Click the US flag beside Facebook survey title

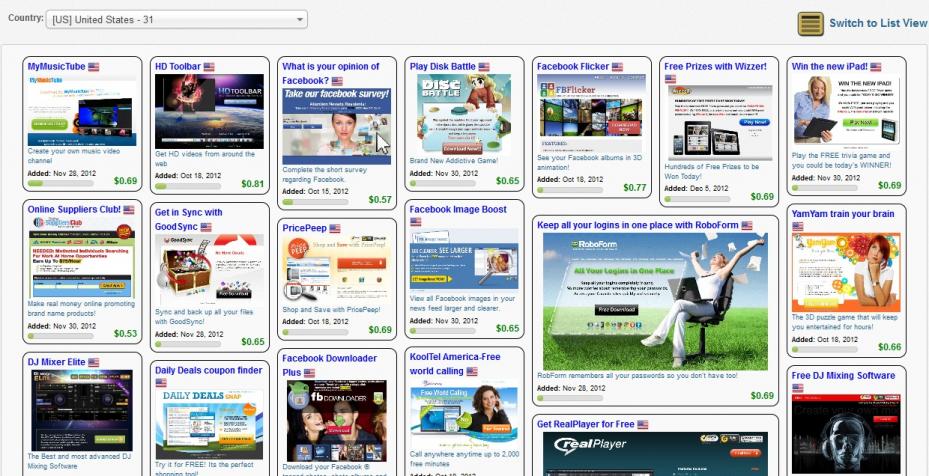click(x=337, y=81)
